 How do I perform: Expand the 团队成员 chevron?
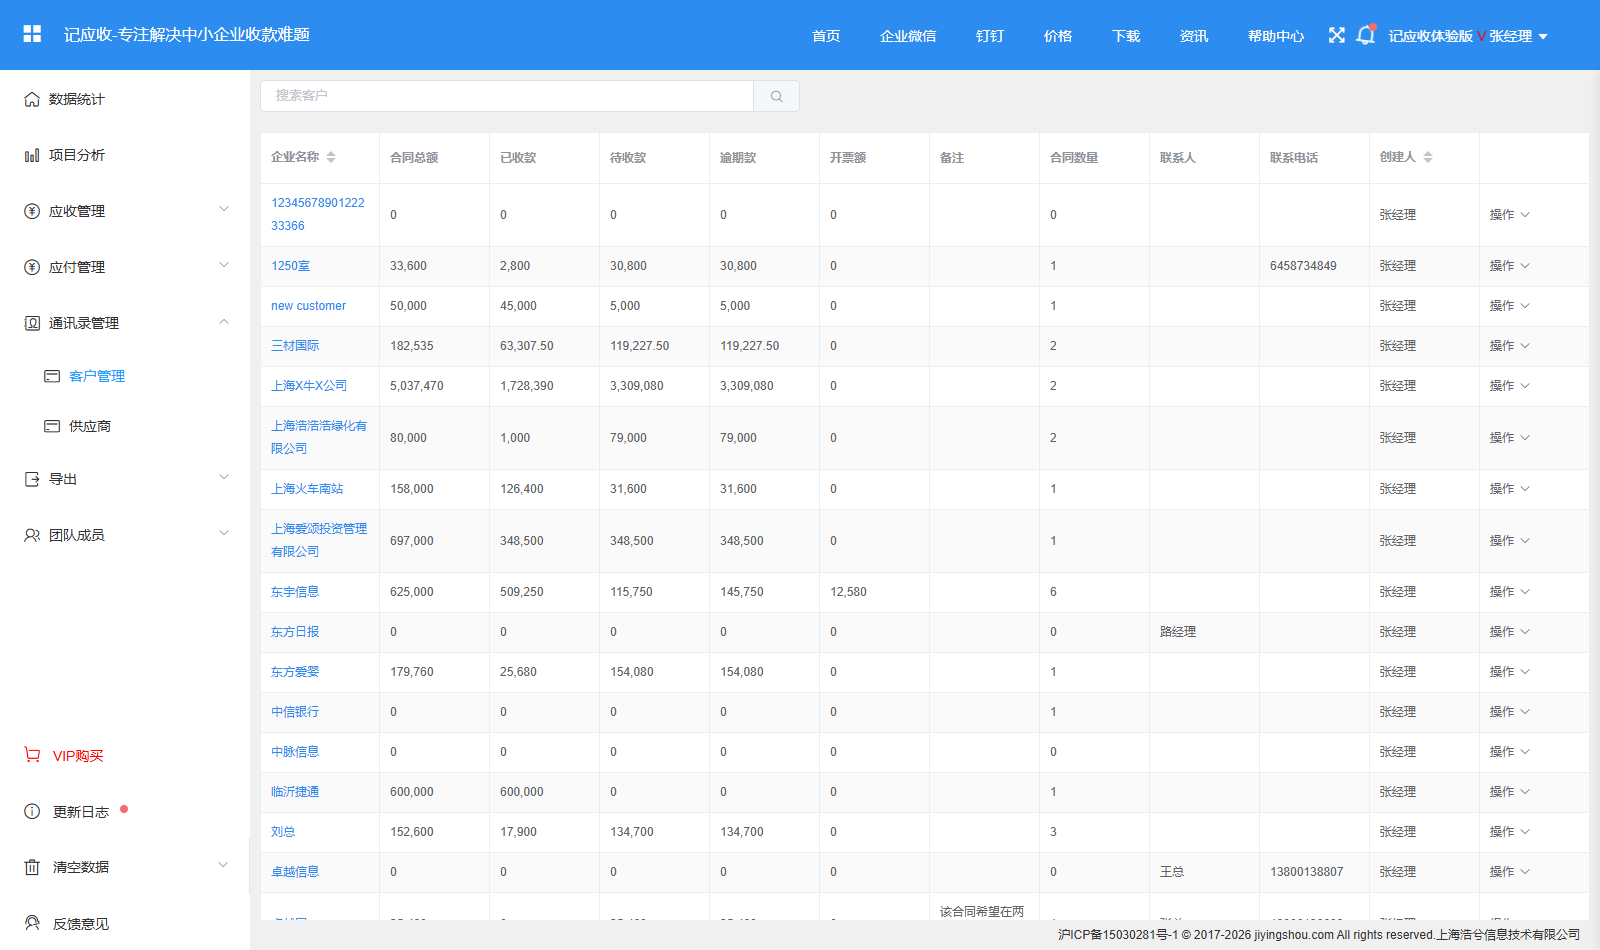(x=224, y=533)
